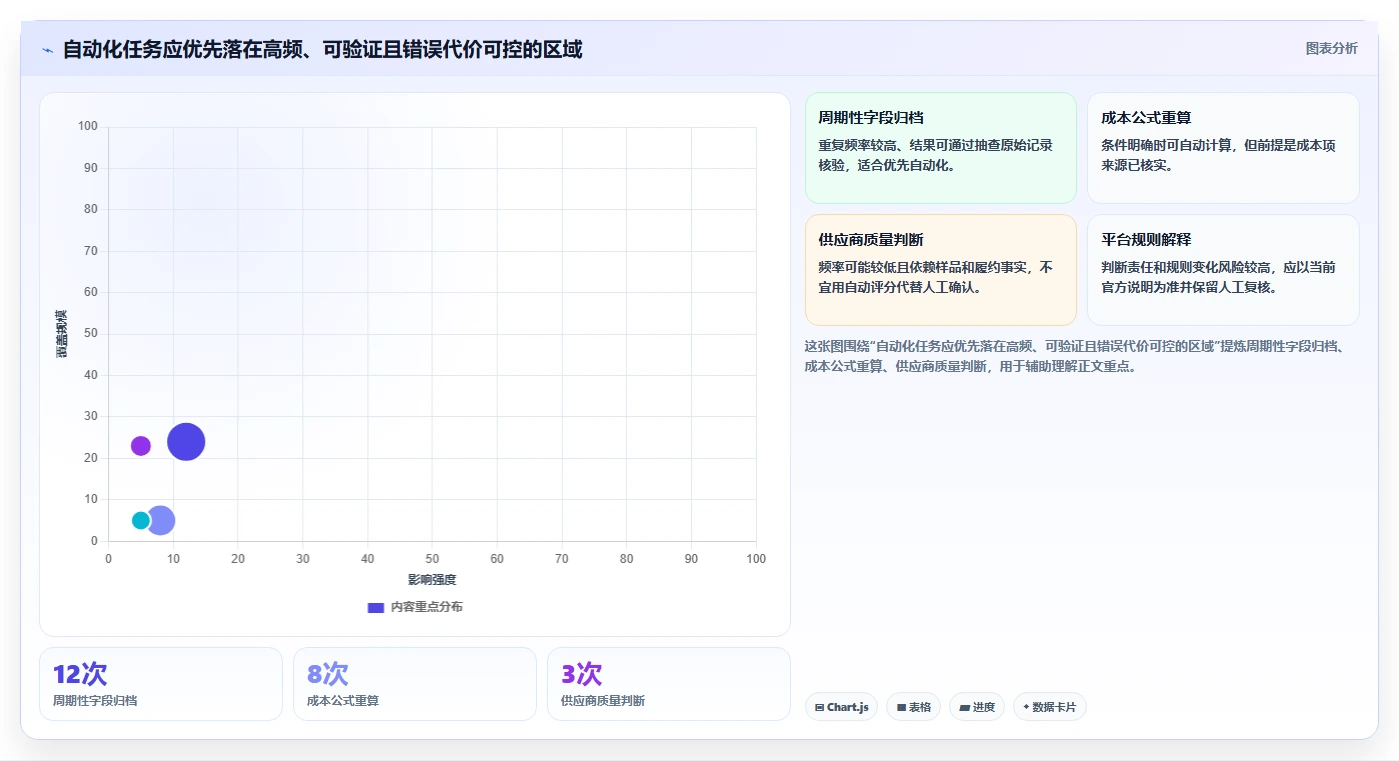Select the Chart.js tag chip
The image size is (1399, 761).
(841, 707)
